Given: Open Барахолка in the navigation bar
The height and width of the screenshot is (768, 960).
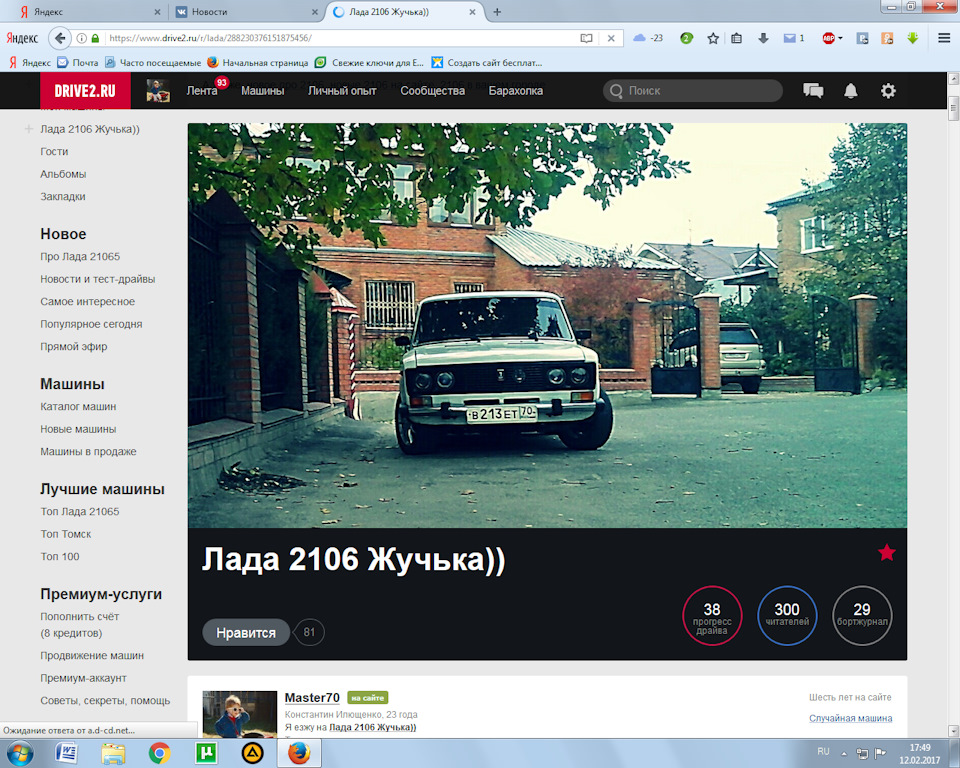Looking at the screenshot, I should click(x=516, y=91).
